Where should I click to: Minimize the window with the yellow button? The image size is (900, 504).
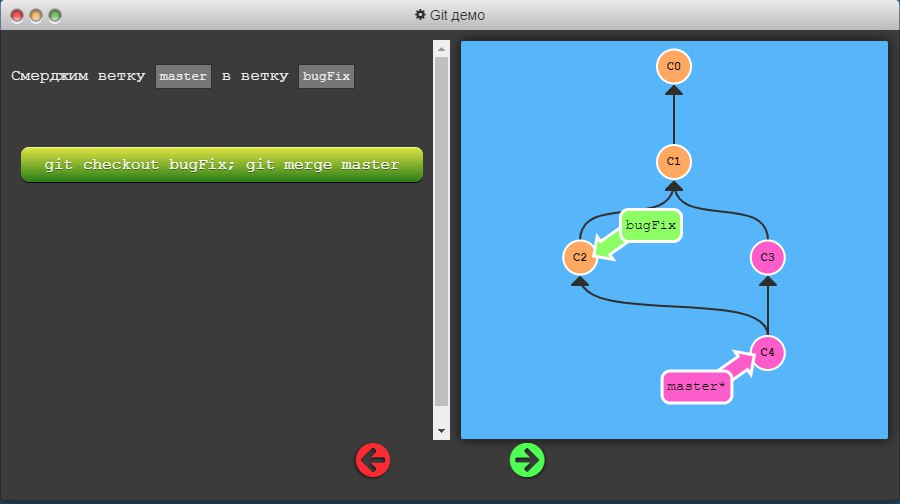pos(36,15)
